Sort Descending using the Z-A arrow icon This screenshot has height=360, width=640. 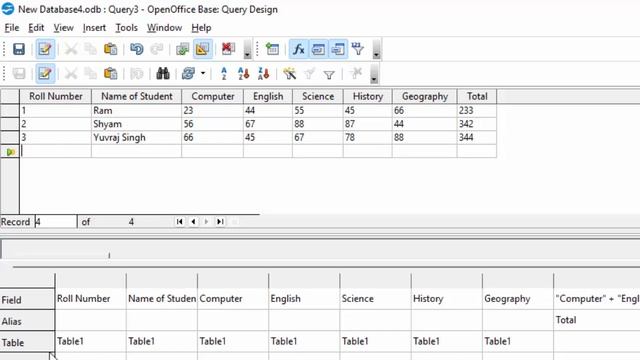point(264,74)
